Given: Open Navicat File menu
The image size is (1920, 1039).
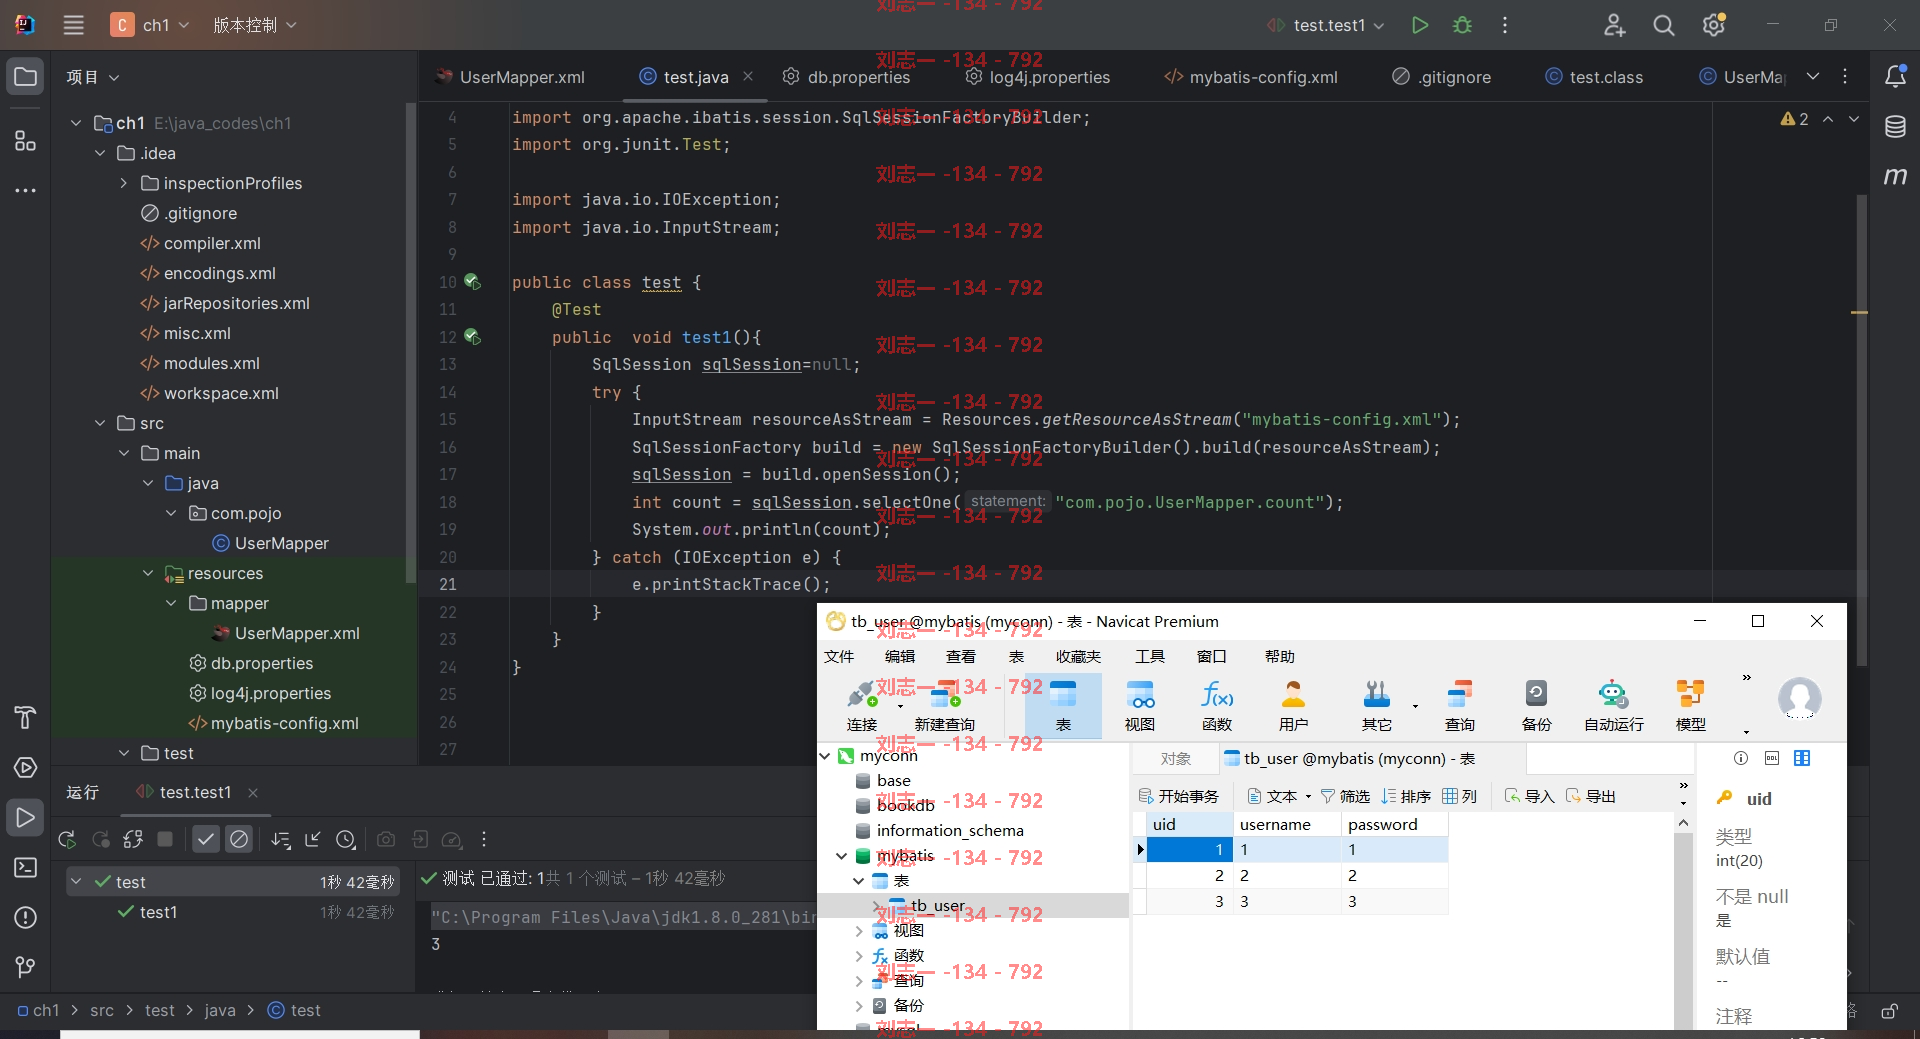Looking at the screenshot, I should 839,656.
